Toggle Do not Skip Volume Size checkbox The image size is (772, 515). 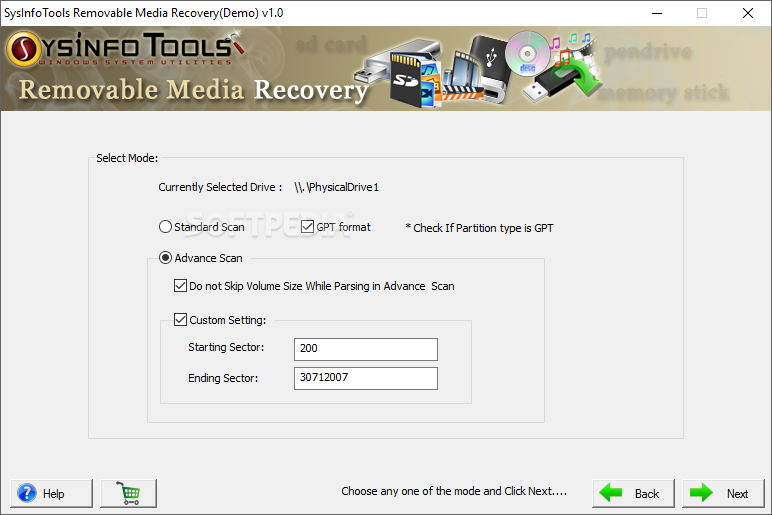point(180,286)
